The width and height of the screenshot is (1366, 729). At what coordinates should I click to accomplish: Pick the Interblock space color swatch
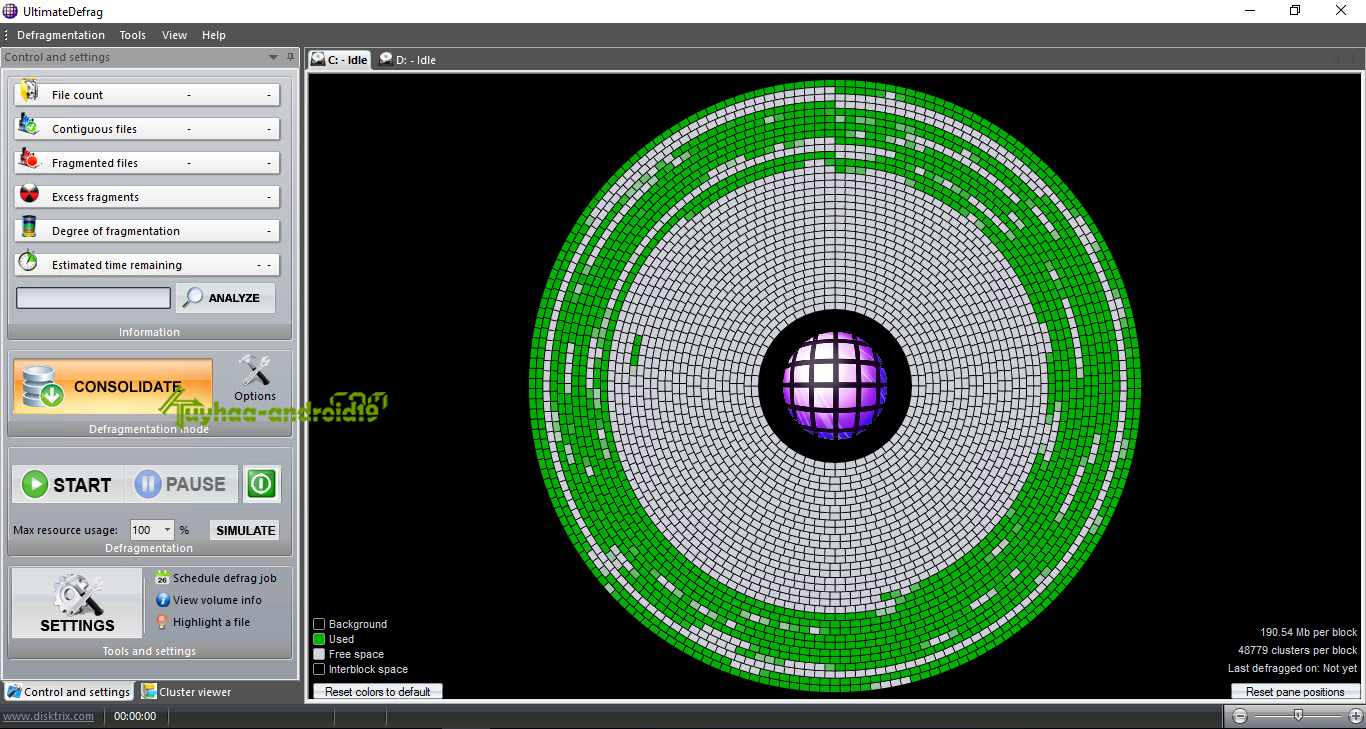[319, 669]
